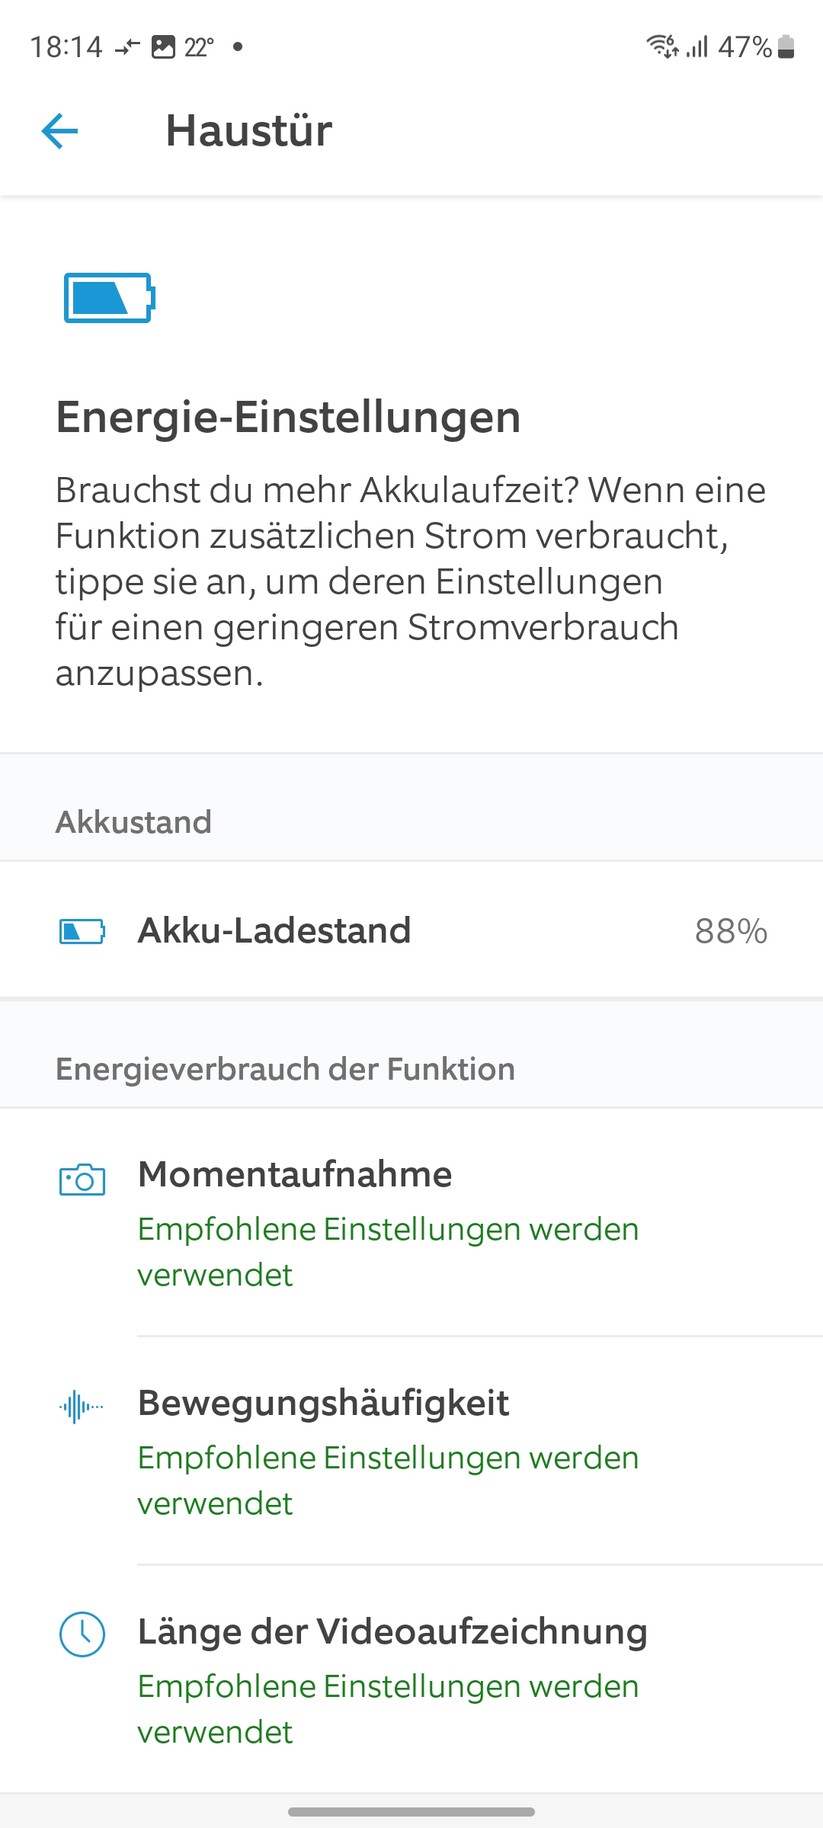
Task: Tap the 88% battery charge value
Action: pos(732,931)
